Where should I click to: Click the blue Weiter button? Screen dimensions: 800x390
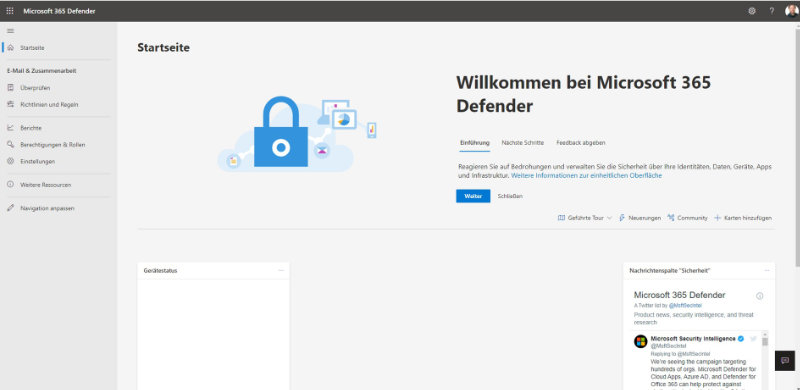[473, 196]
